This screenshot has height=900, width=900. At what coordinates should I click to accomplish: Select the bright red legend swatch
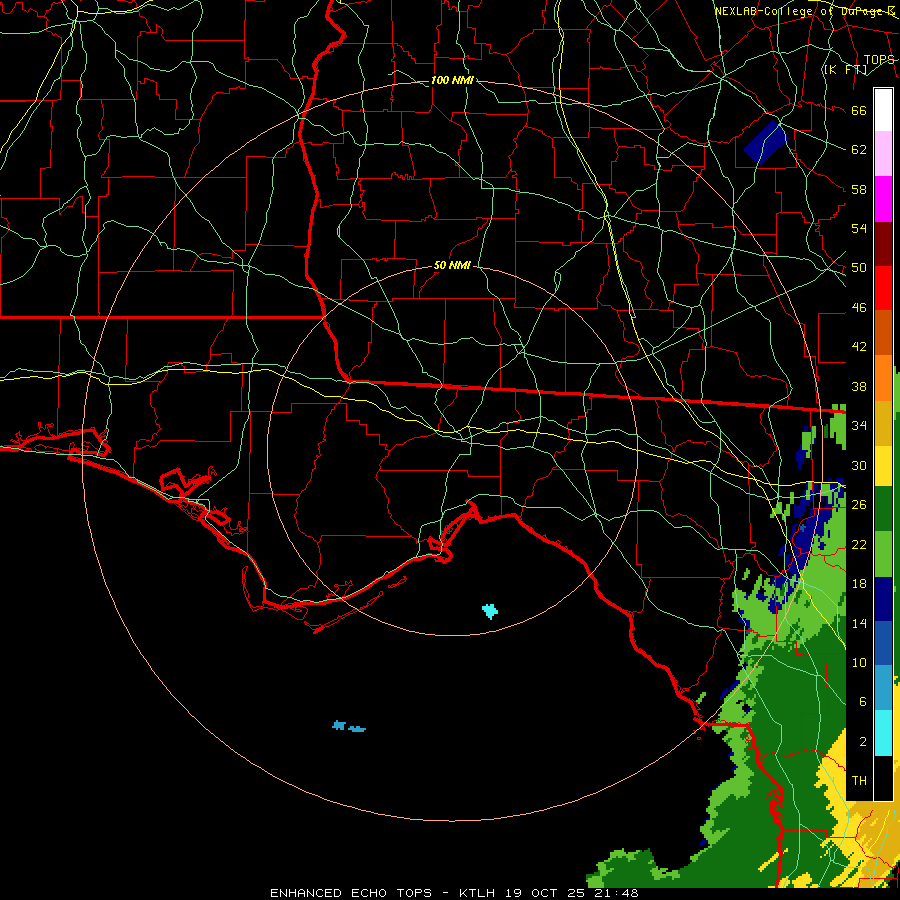point(883,289)
